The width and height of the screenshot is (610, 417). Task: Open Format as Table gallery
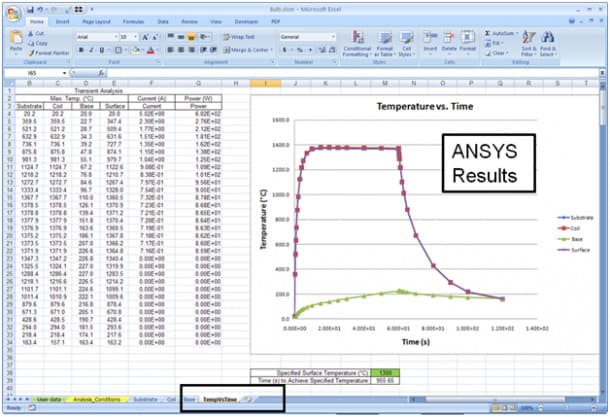coord(385,44)
